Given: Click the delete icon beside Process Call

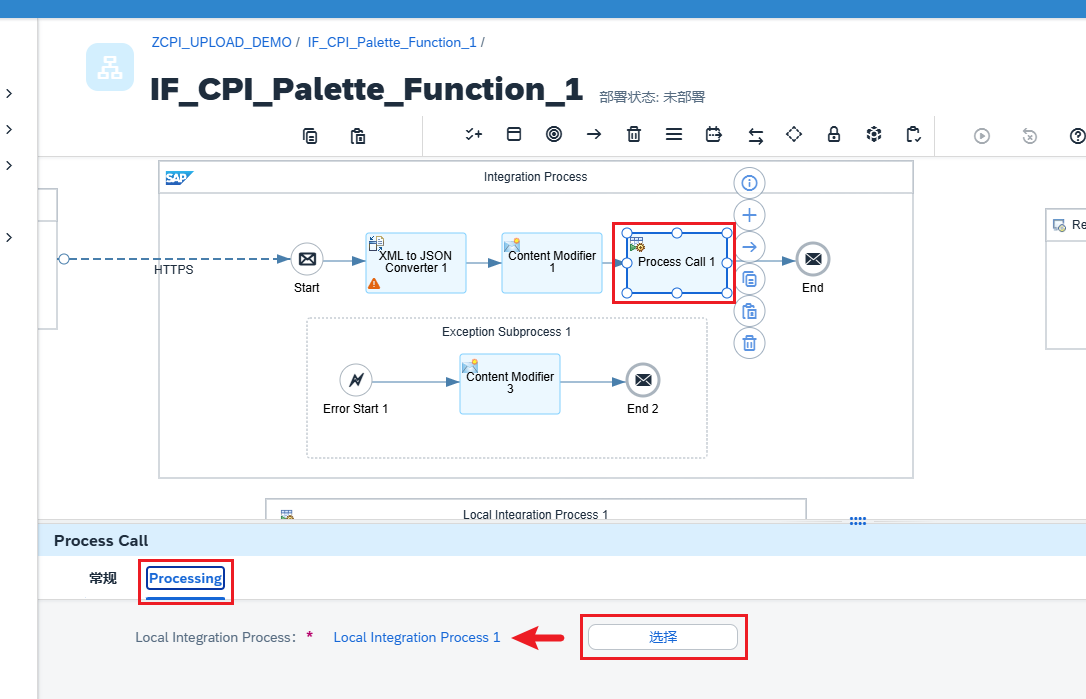Looking at the screenshot, I should 749,343.
